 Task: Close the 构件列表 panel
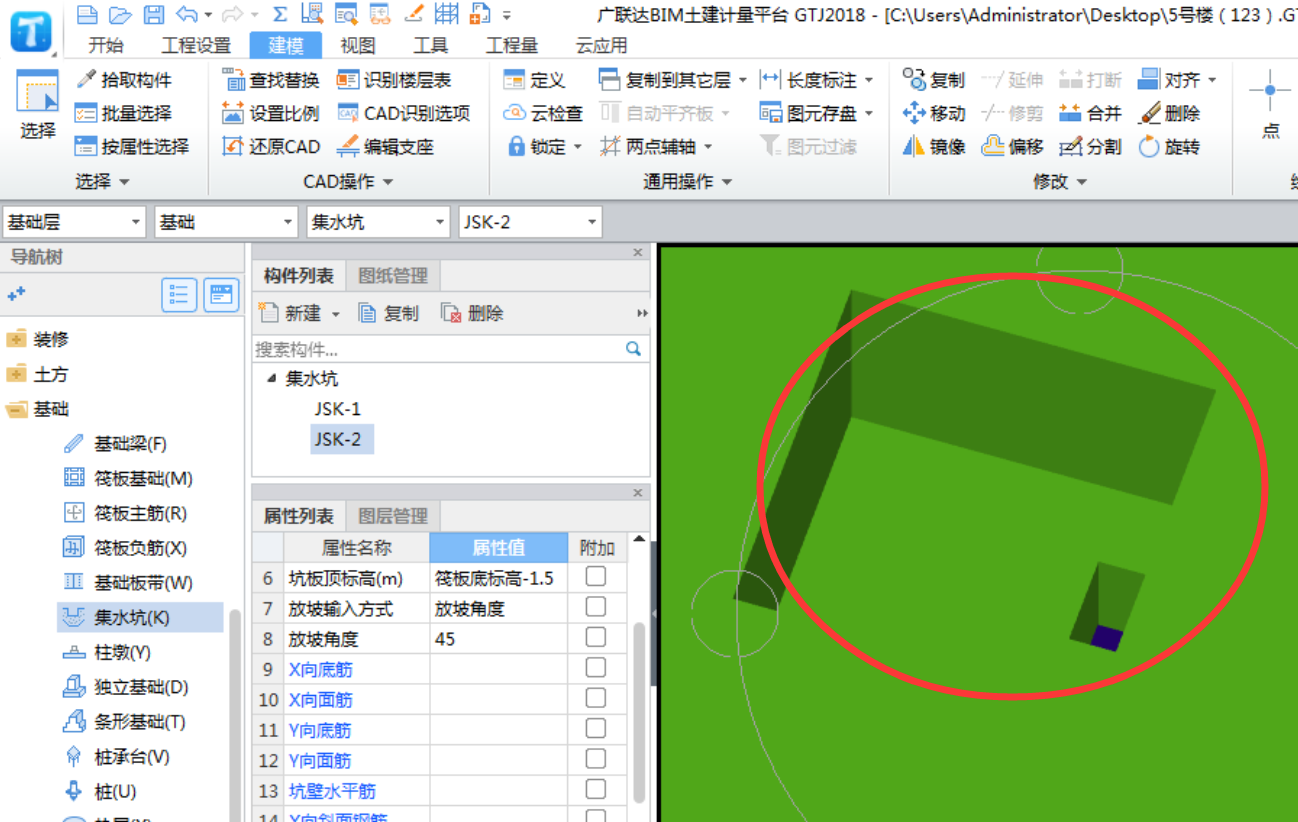click(x=638, y=252)
